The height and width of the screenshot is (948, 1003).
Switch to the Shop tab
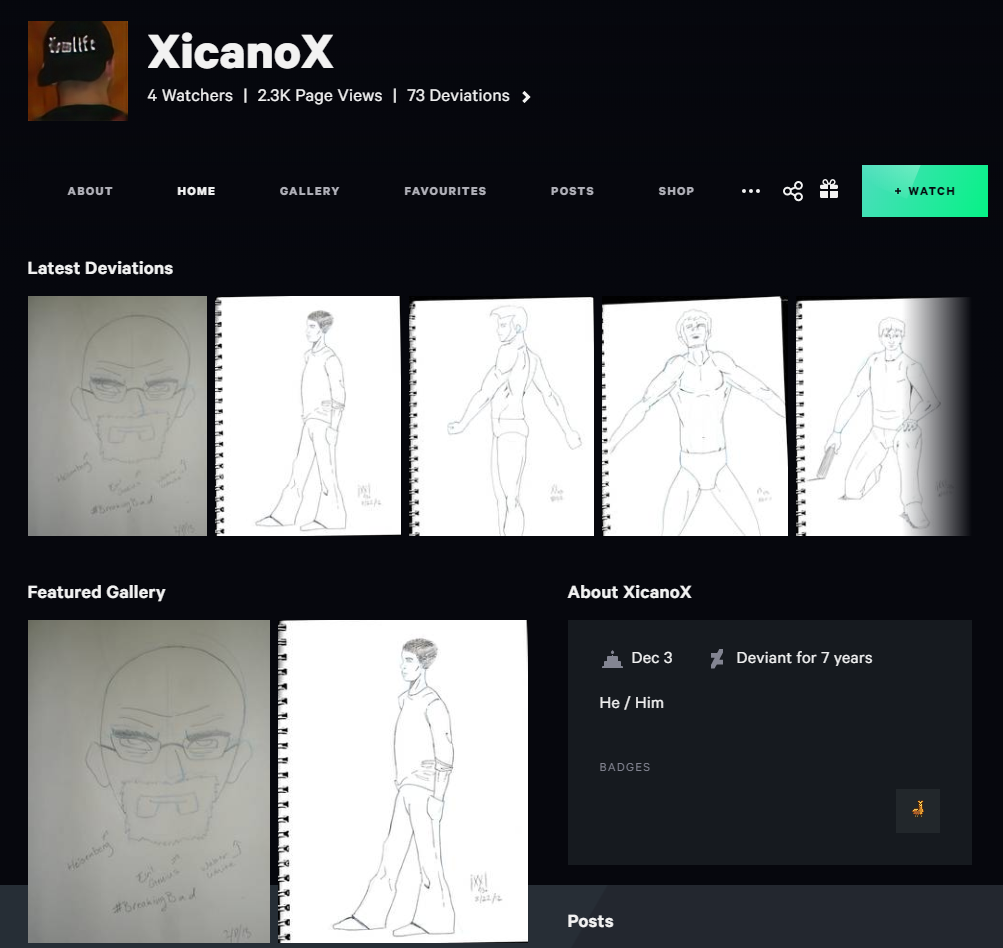(676, 191)
